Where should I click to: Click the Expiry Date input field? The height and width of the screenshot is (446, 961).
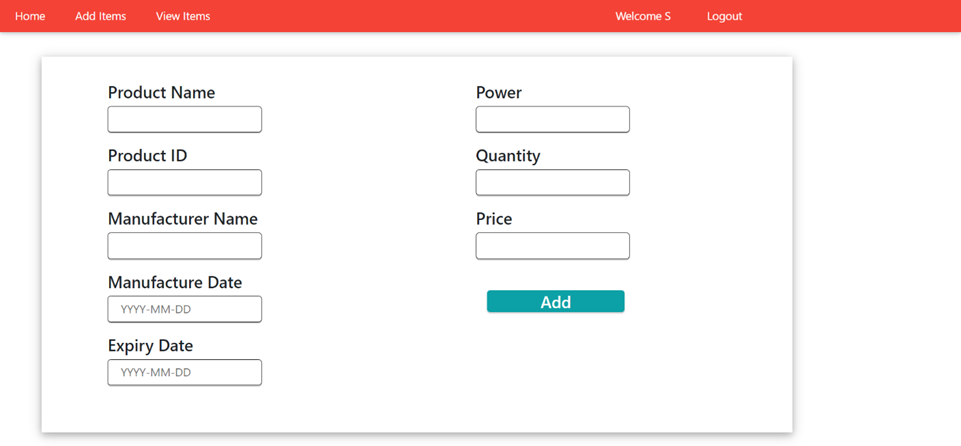point(185,372)
